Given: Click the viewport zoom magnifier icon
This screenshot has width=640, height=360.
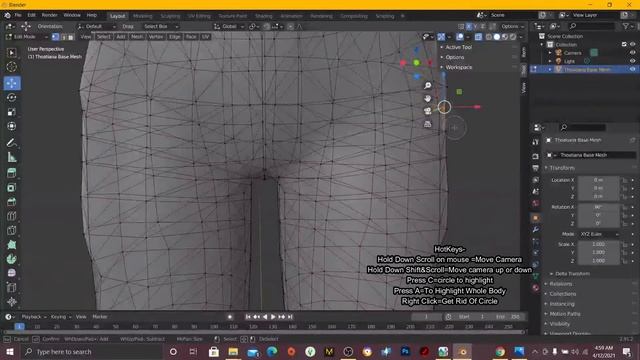Looking at the screenshot, I should click(427, 85).
